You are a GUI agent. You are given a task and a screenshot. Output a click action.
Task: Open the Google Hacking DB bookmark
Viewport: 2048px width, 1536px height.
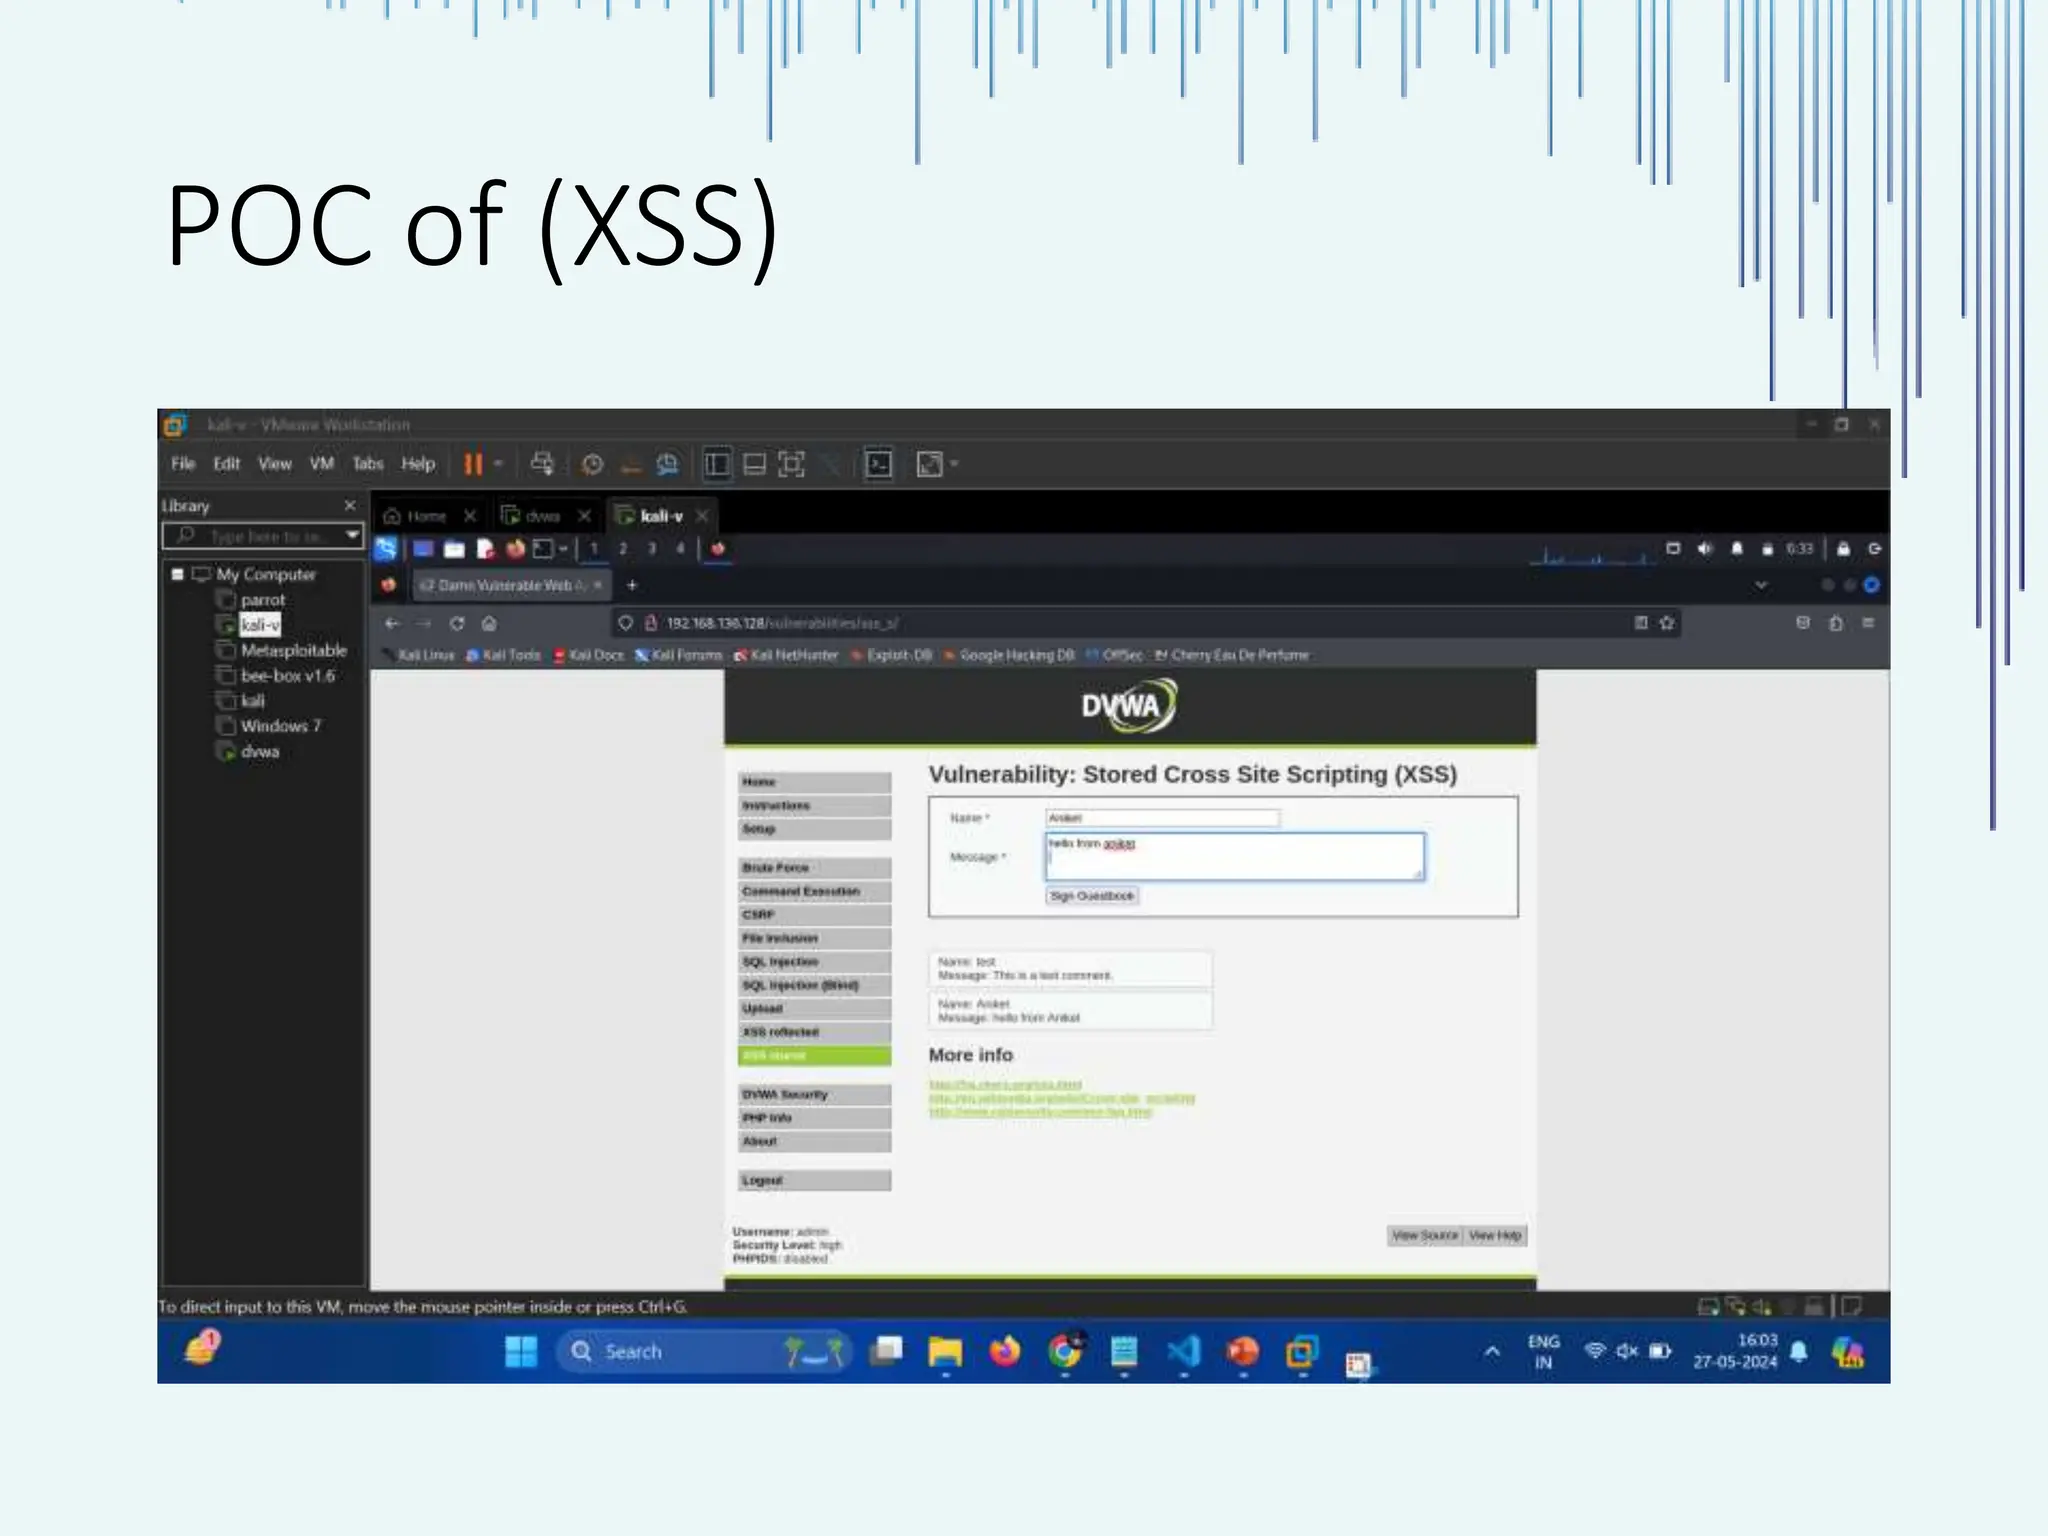(x=1009, y=655)
